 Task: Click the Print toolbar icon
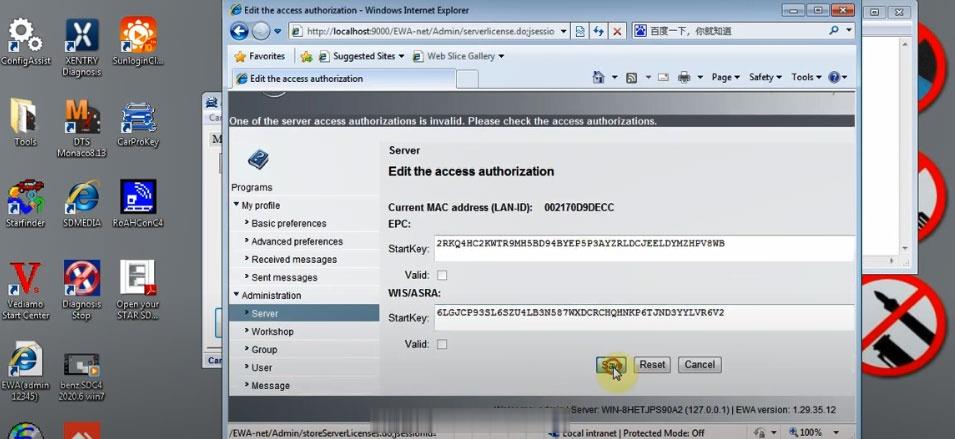[684, 77]
